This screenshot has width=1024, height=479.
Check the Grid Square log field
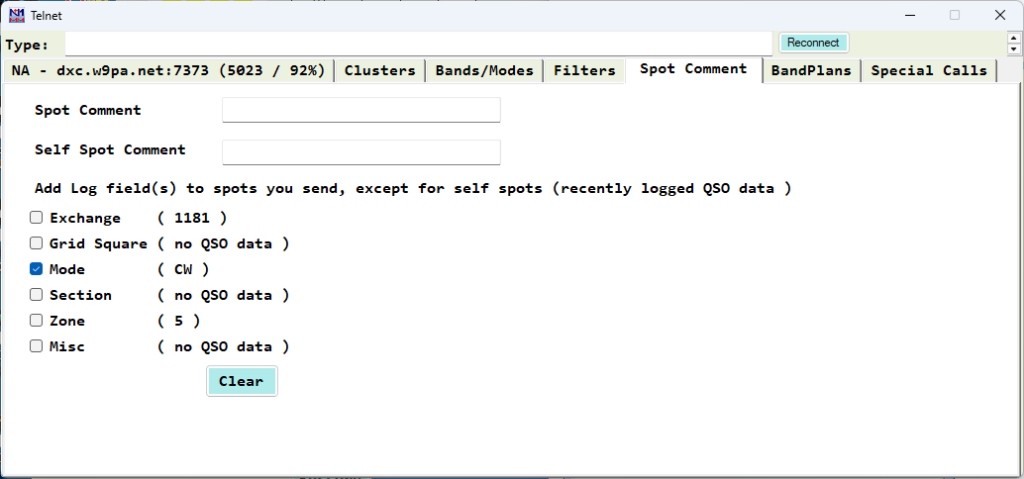[36, 244]
